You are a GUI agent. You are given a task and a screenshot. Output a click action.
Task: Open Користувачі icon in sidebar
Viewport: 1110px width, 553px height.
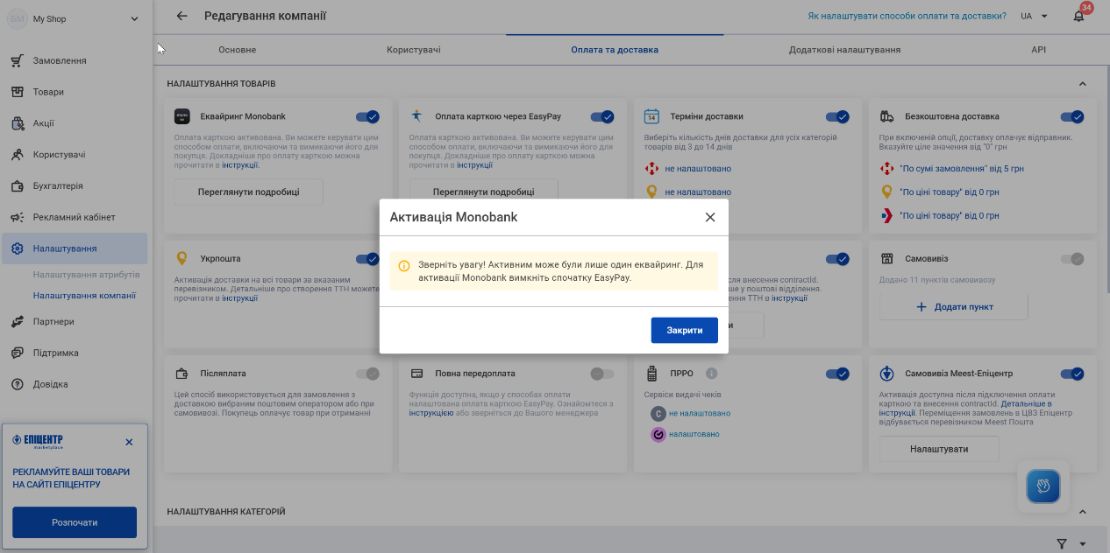click(x=18, y=154)
